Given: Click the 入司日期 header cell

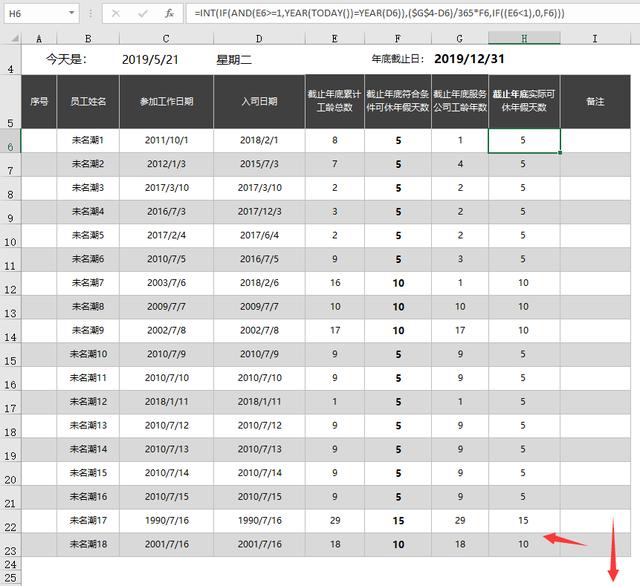Looking at the screenshot, I should (x=258, y=102).
